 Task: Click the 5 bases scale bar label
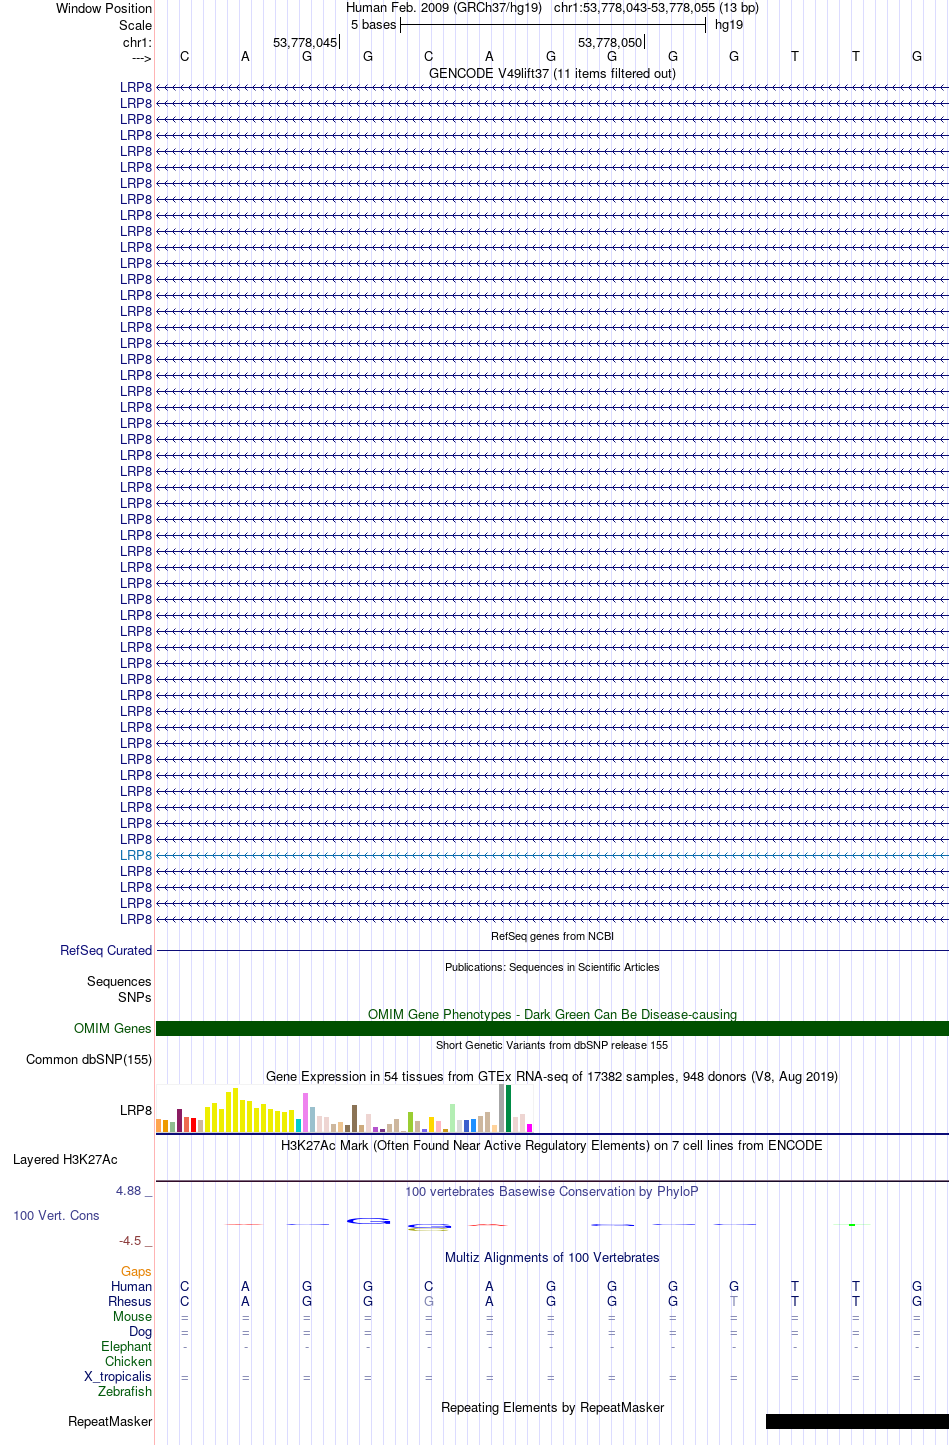click(x=373, y=25)
